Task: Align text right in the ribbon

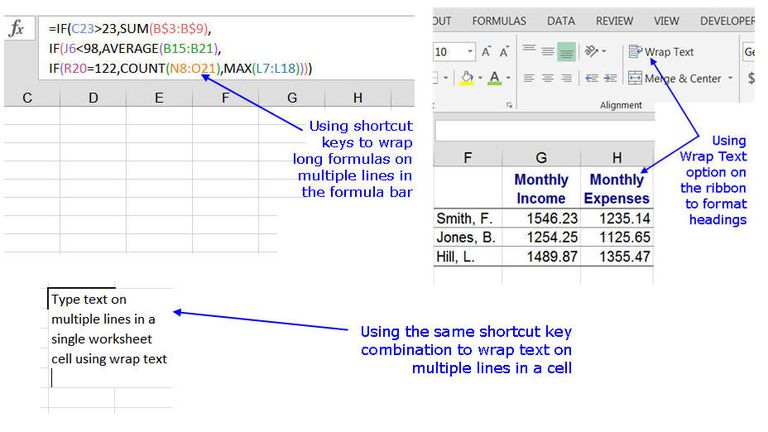Action: (x=566, y=78)
